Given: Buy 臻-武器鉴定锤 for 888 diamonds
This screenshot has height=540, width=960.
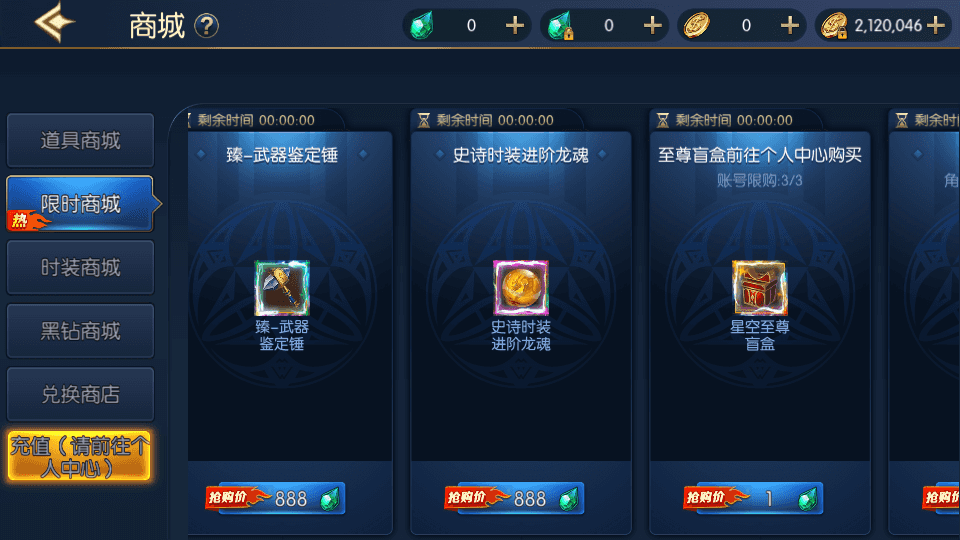Looking at the screenshot, I should 276,498.
